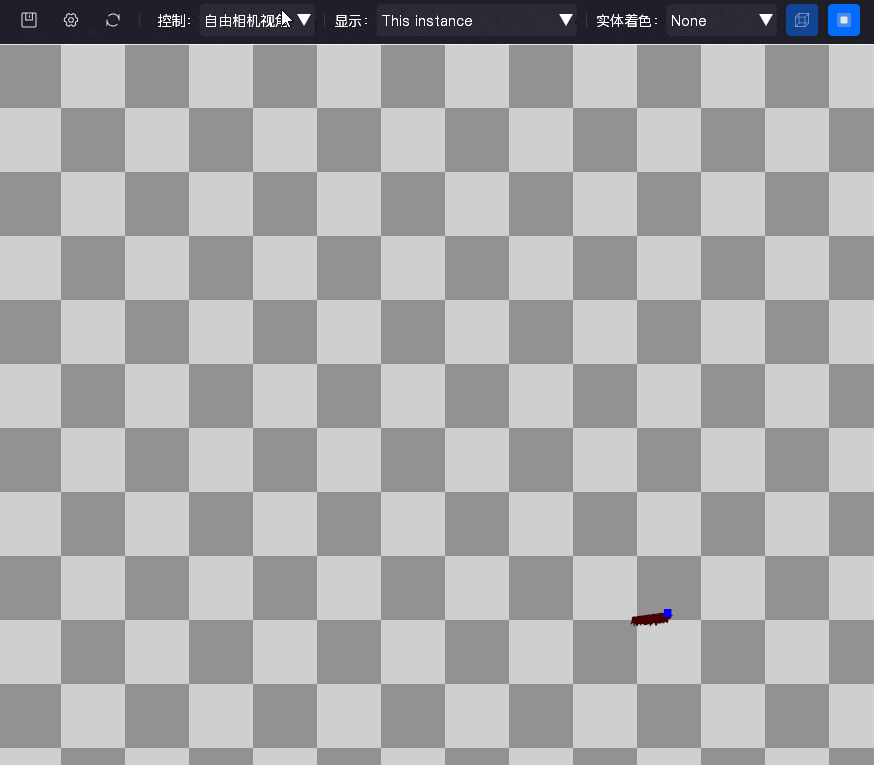874x765 pixels.
Task: Select the small blue square marker in viewport
Action: 667,613
